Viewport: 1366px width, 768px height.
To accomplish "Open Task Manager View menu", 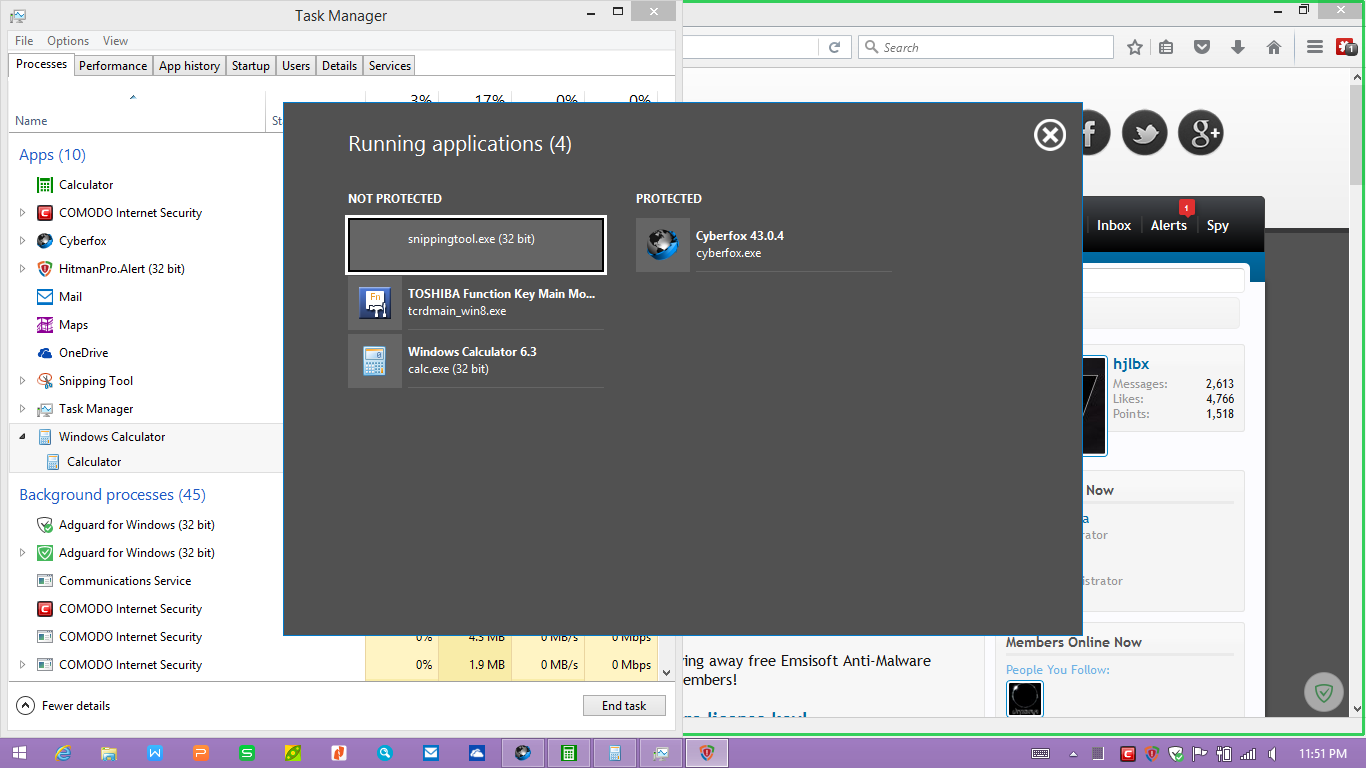I will [x=115, y=41].
